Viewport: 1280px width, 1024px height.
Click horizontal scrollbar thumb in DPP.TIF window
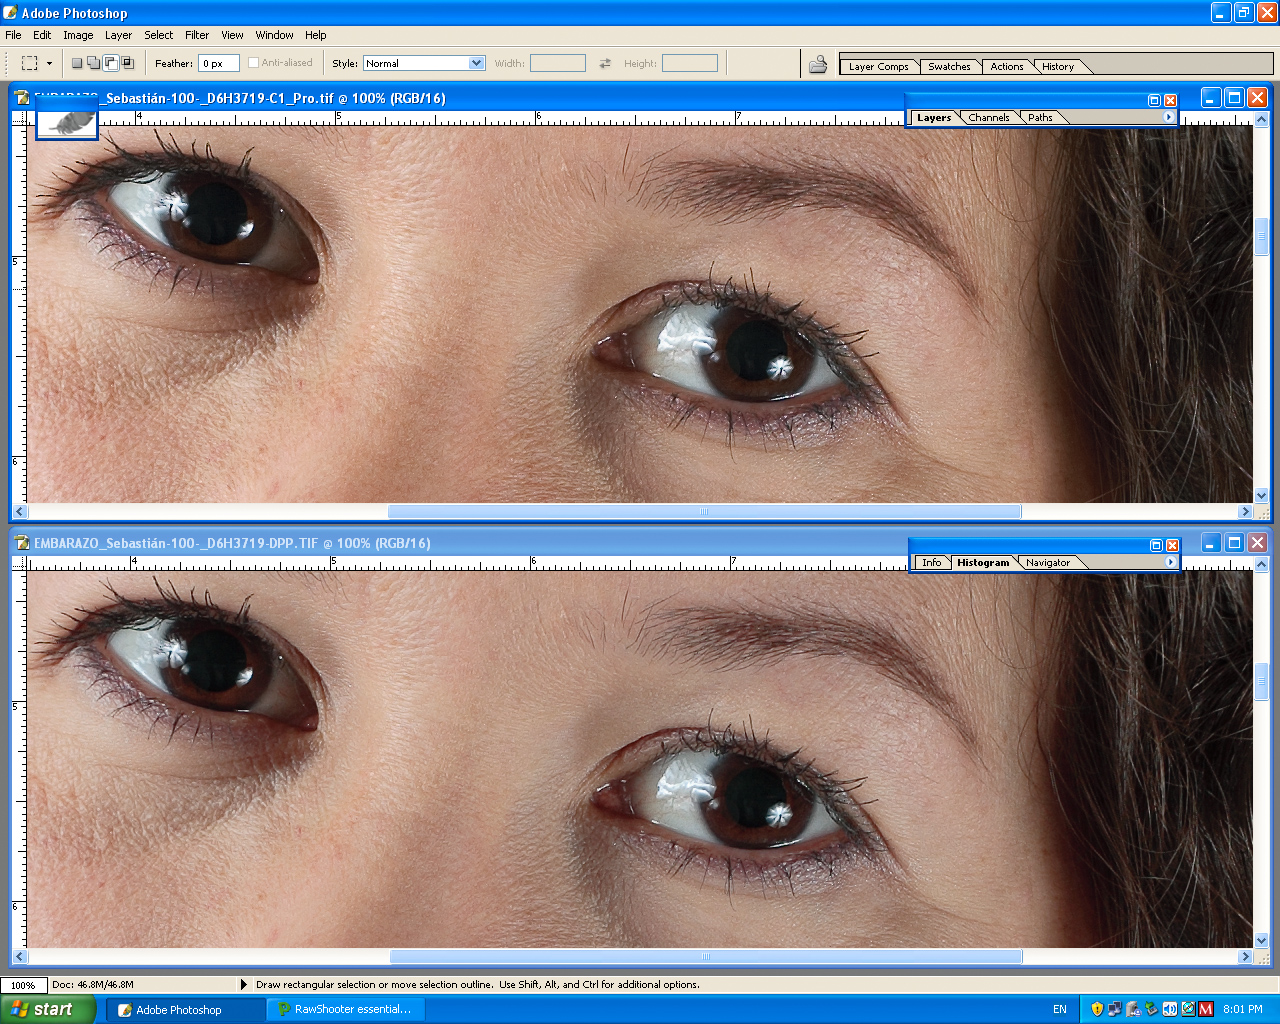(705, 956)
